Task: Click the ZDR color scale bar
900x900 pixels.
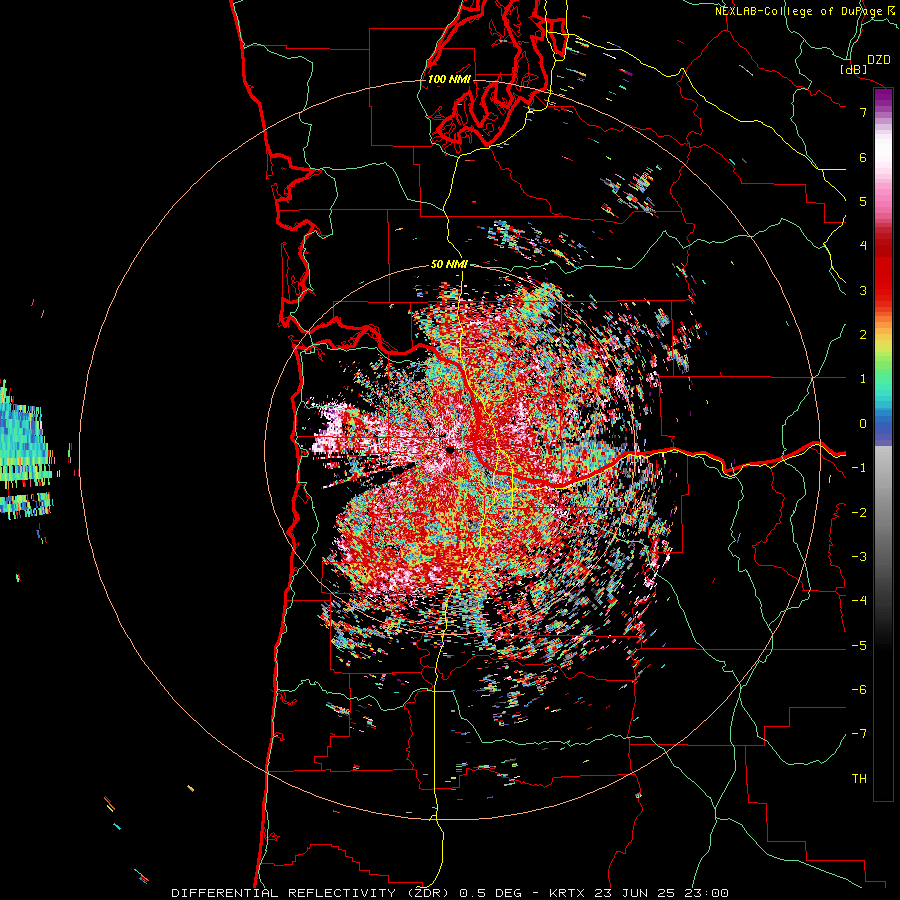Action: click(883, 445)
